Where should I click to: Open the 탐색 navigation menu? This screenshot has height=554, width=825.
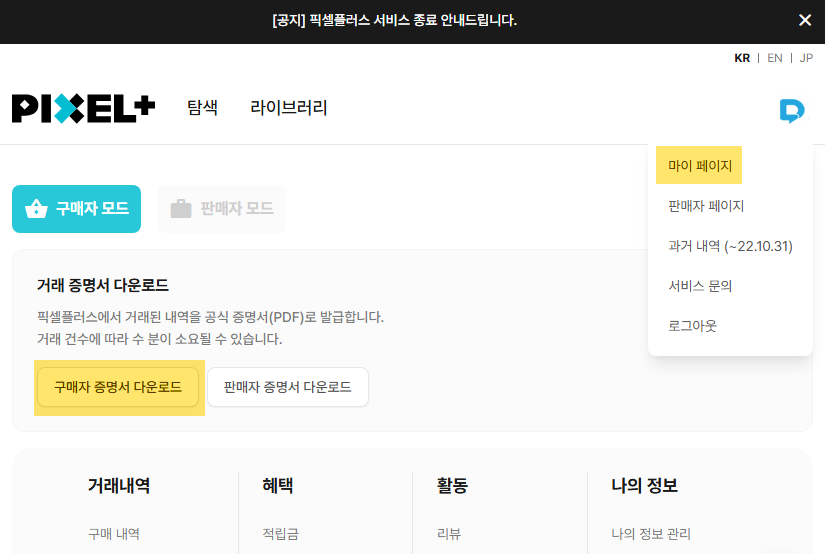[x=203, y=108]
